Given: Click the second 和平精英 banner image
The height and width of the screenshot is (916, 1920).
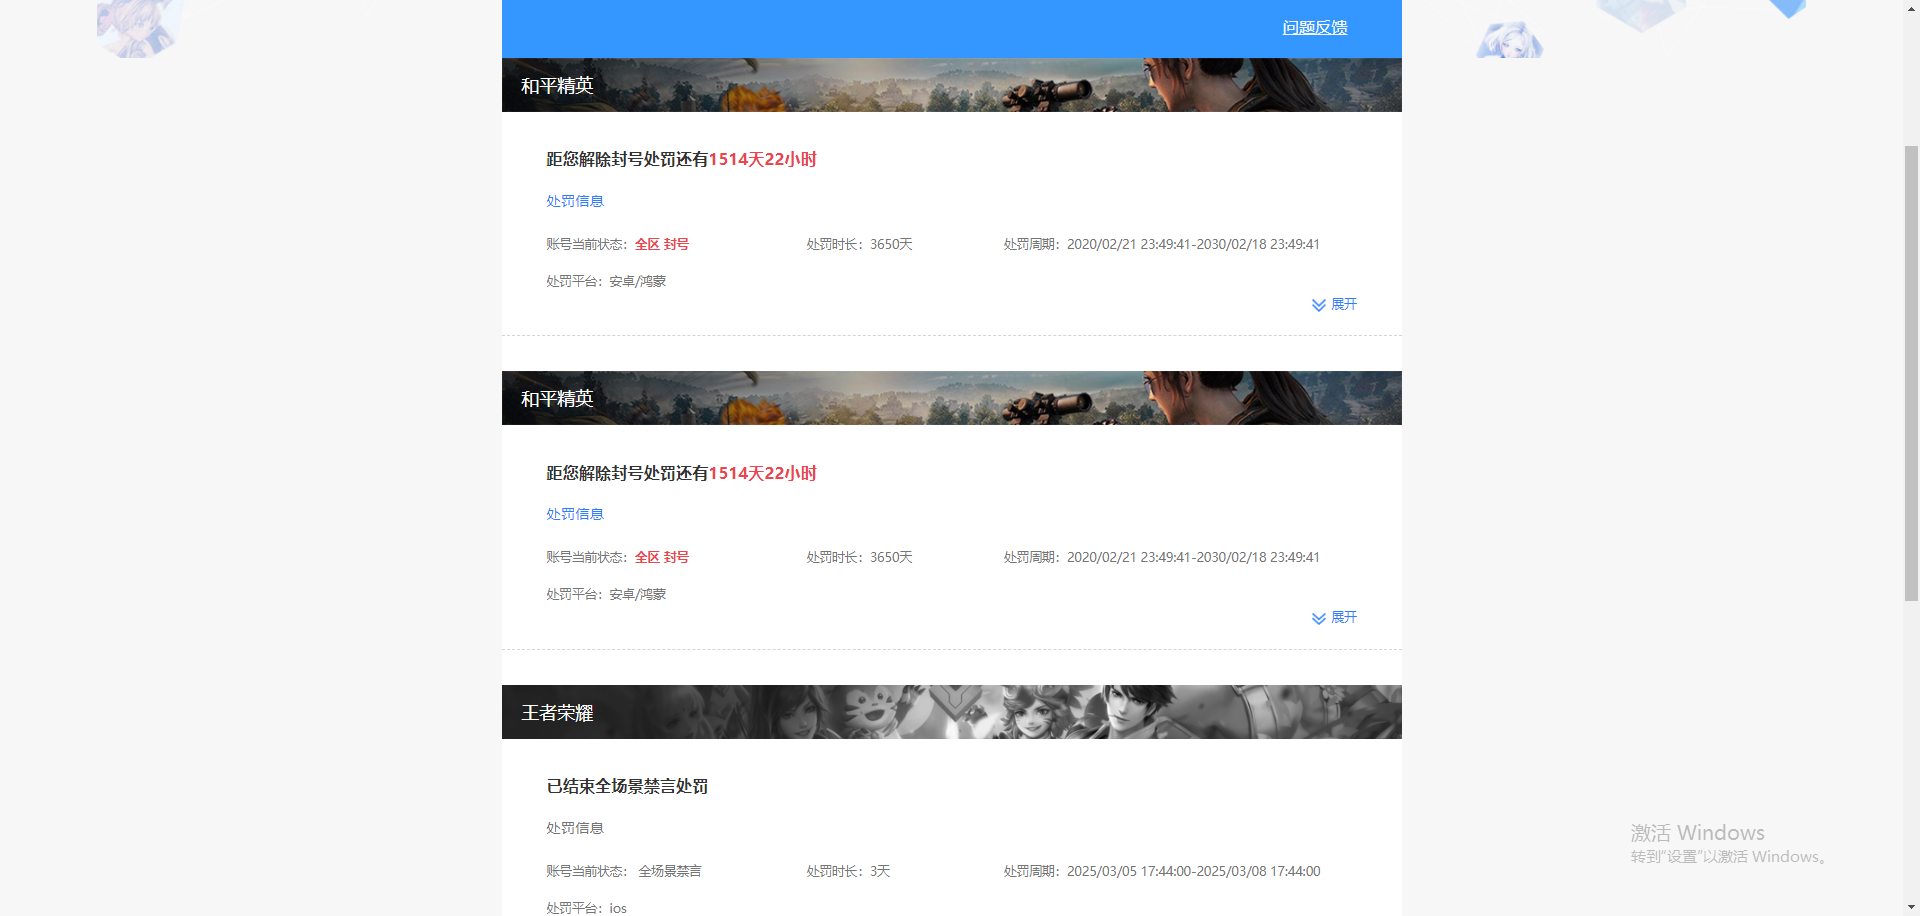Looking at the screenshot, I should click(x=950, y=397).
